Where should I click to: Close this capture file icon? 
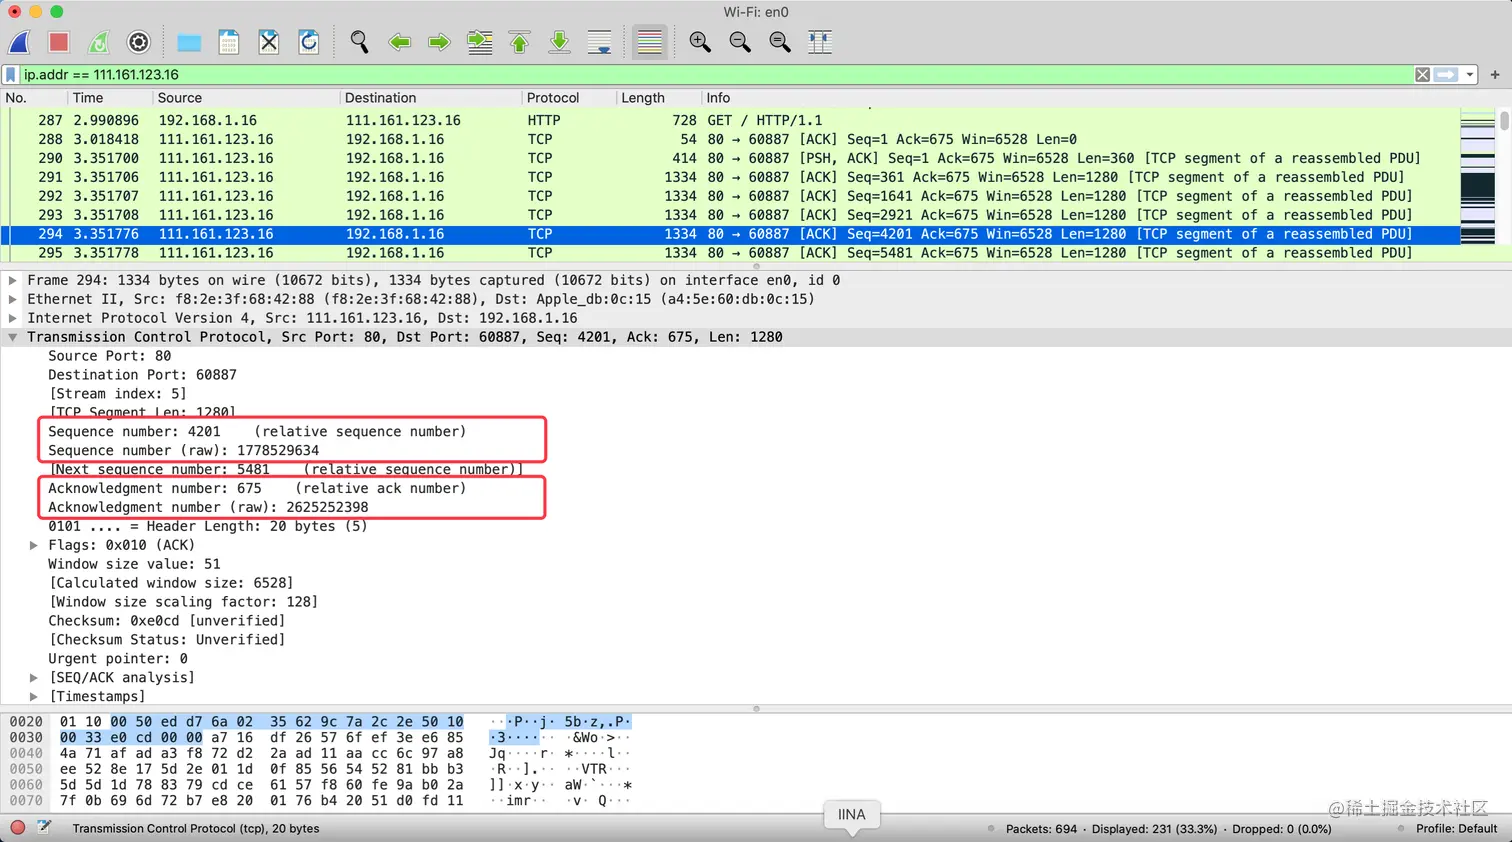(x=269, y=42)
